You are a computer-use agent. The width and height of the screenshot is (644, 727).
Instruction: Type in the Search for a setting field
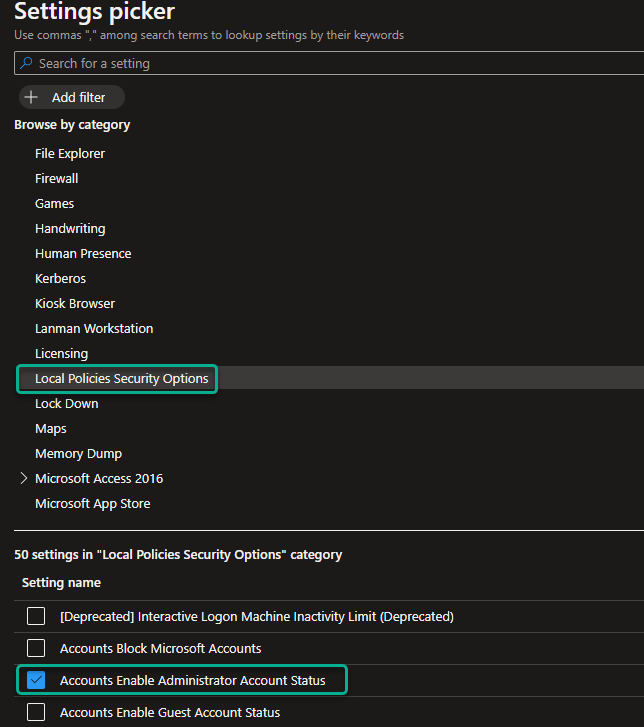330,63
